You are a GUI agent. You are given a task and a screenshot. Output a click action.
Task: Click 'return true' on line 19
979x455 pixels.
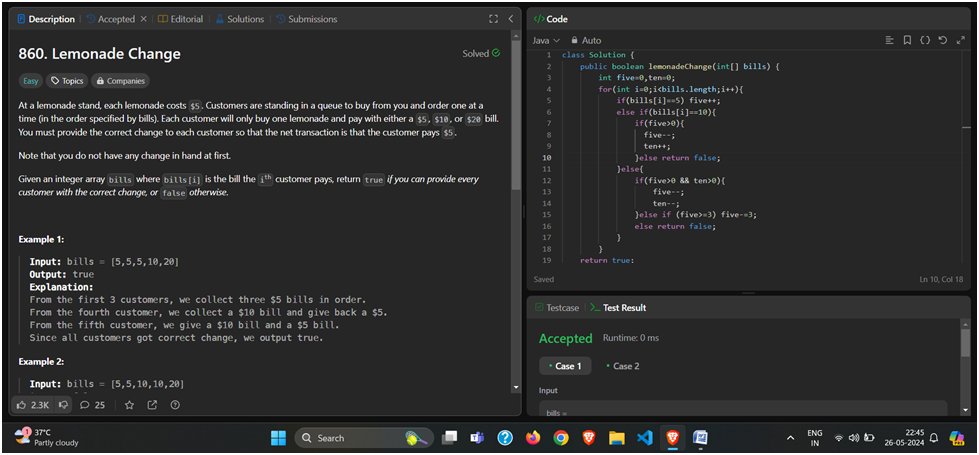[607, 260]
